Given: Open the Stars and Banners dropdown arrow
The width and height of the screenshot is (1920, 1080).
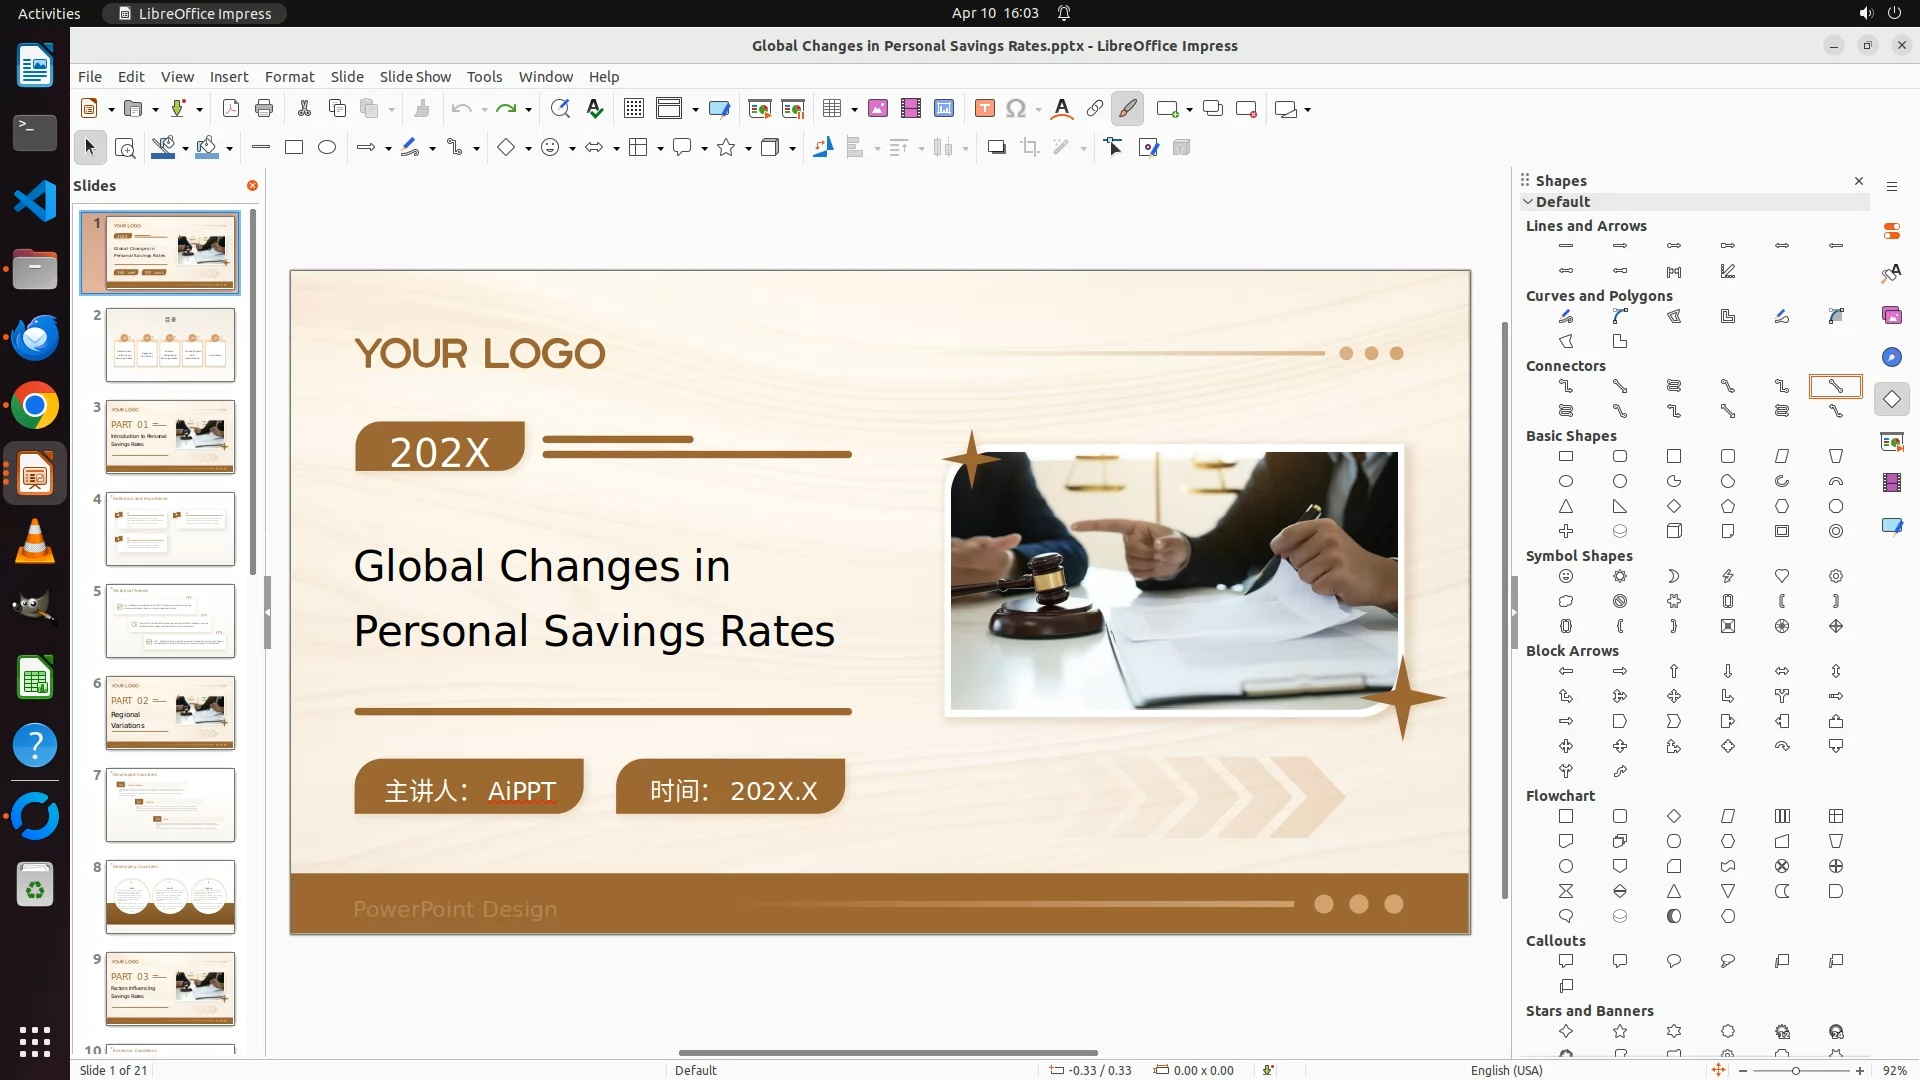Looking at the screenshot, I should 749,149.
